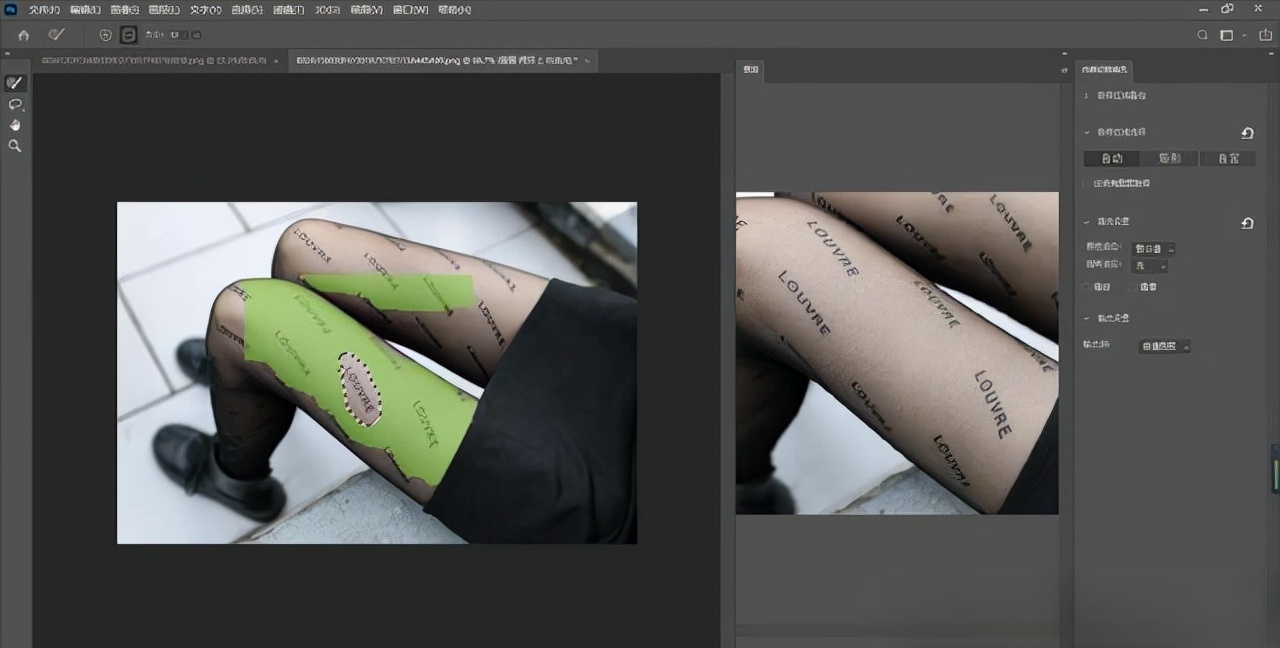Open the Color Adaptation dropdown
Viewport: 1280px width, 648px height.
[1154, 248]
